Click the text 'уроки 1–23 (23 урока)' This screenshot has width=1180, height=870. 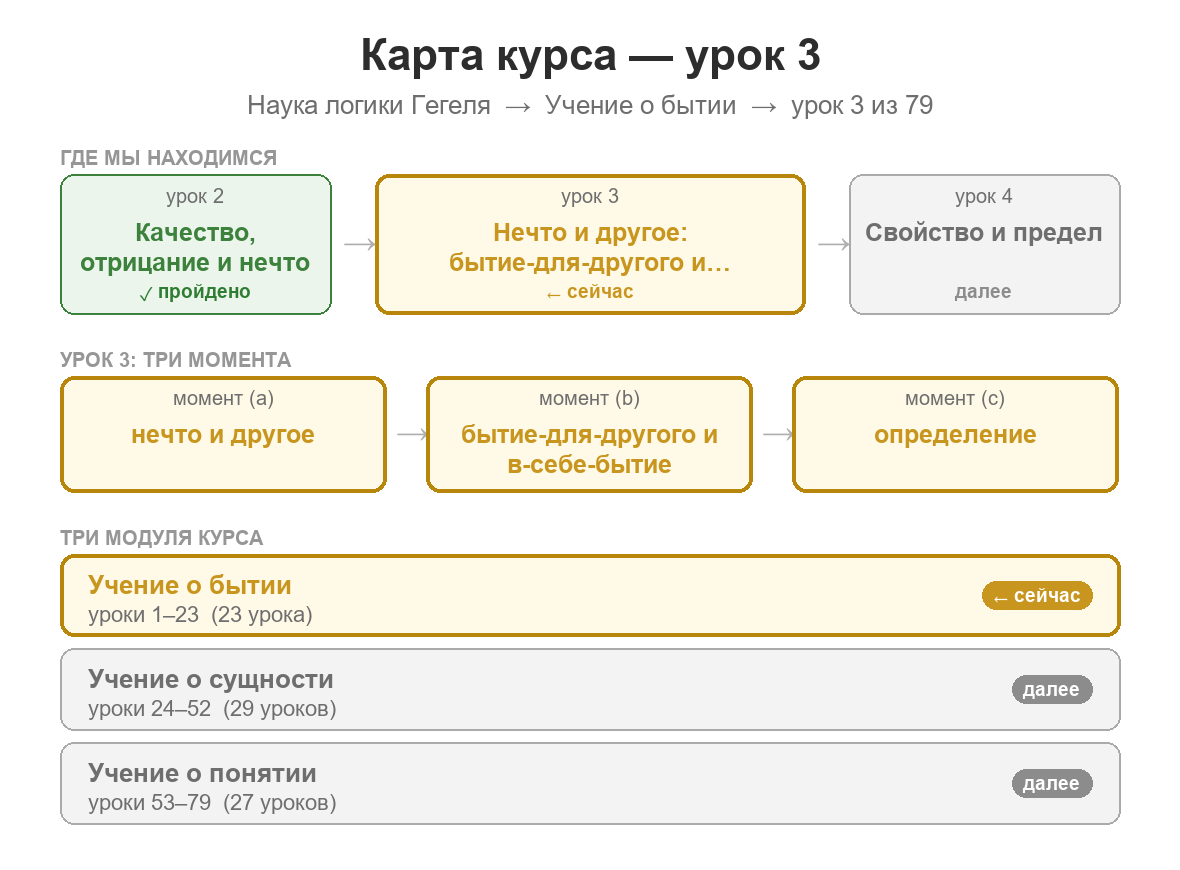point(200,615)
